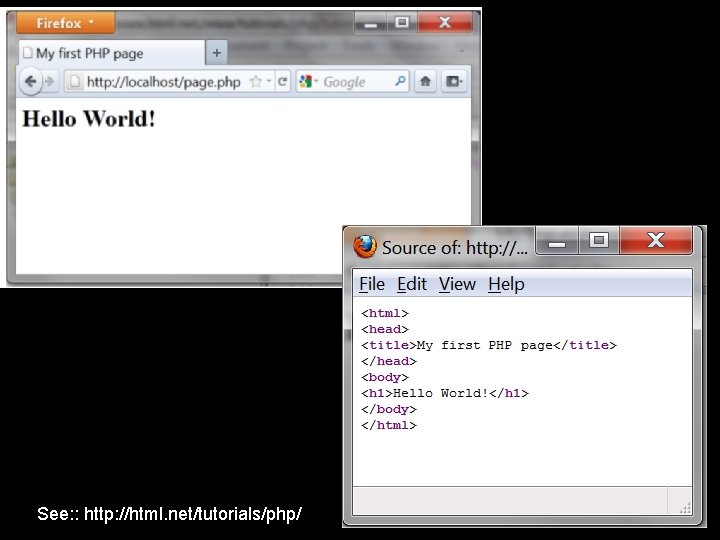This screenshot has width=720, height=540.
Task: Click the resize grip in Source window corner
Action: (685, 507)
